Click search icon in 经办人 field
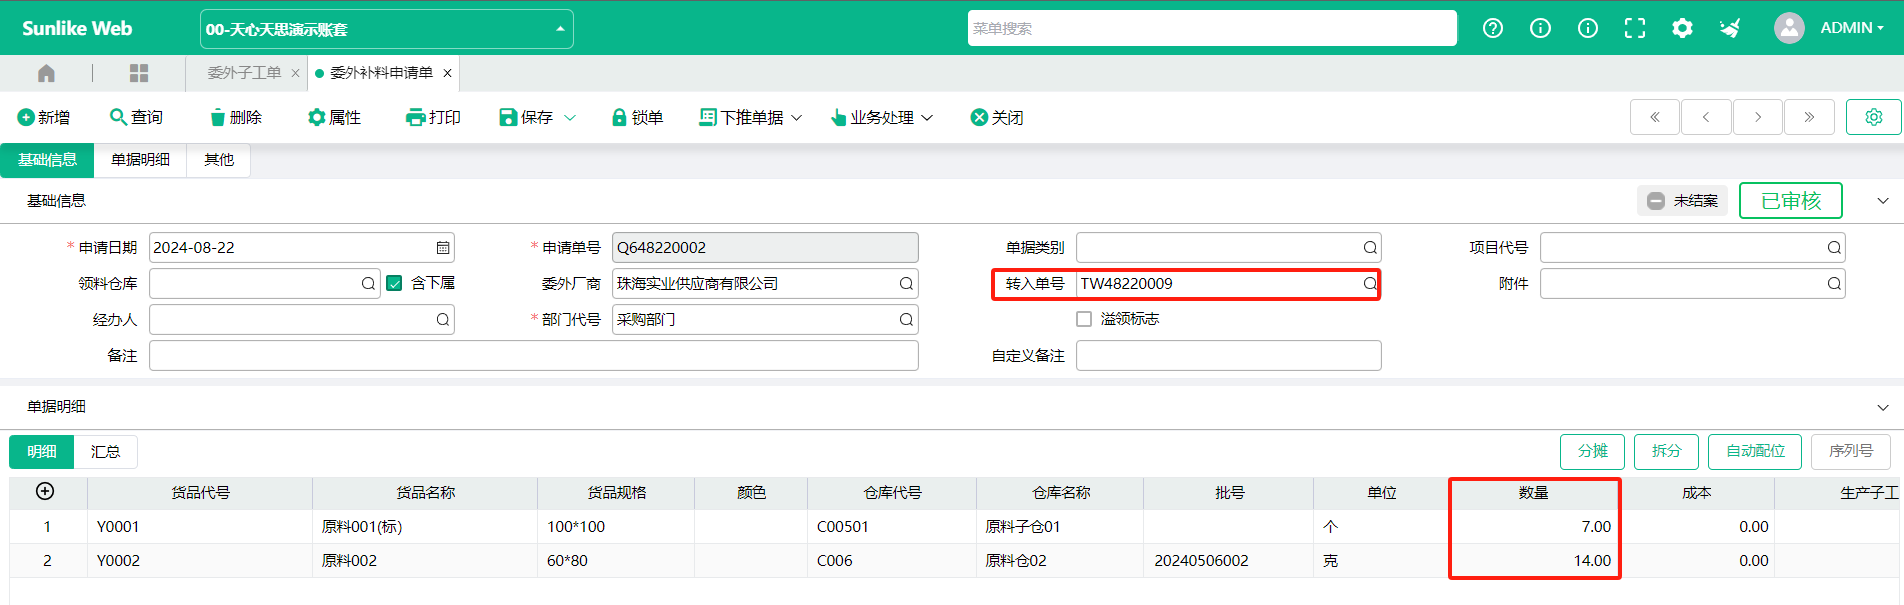1904x605 pixels. coord(442,320)
